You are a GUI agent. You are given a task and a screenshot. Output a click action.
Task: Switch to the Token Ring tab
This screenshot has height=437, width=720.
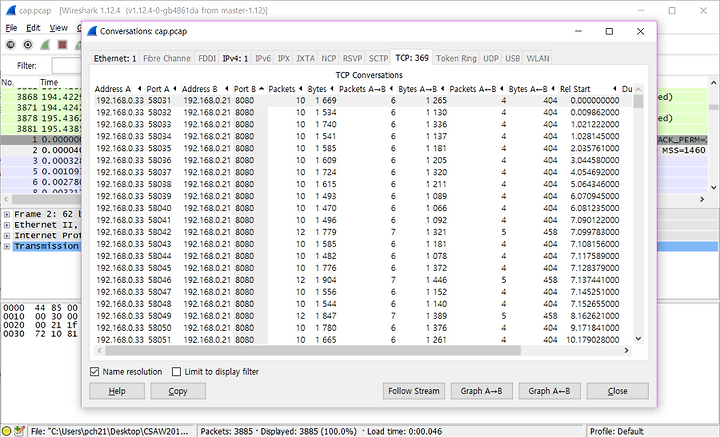[x=456, y=58]
